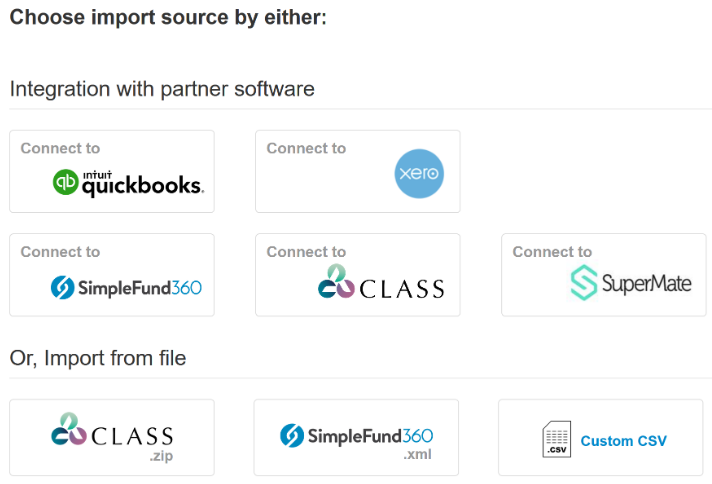Click the CSV file icon
This screenshot has width=712, height=484.
click(x=557, y=440)
